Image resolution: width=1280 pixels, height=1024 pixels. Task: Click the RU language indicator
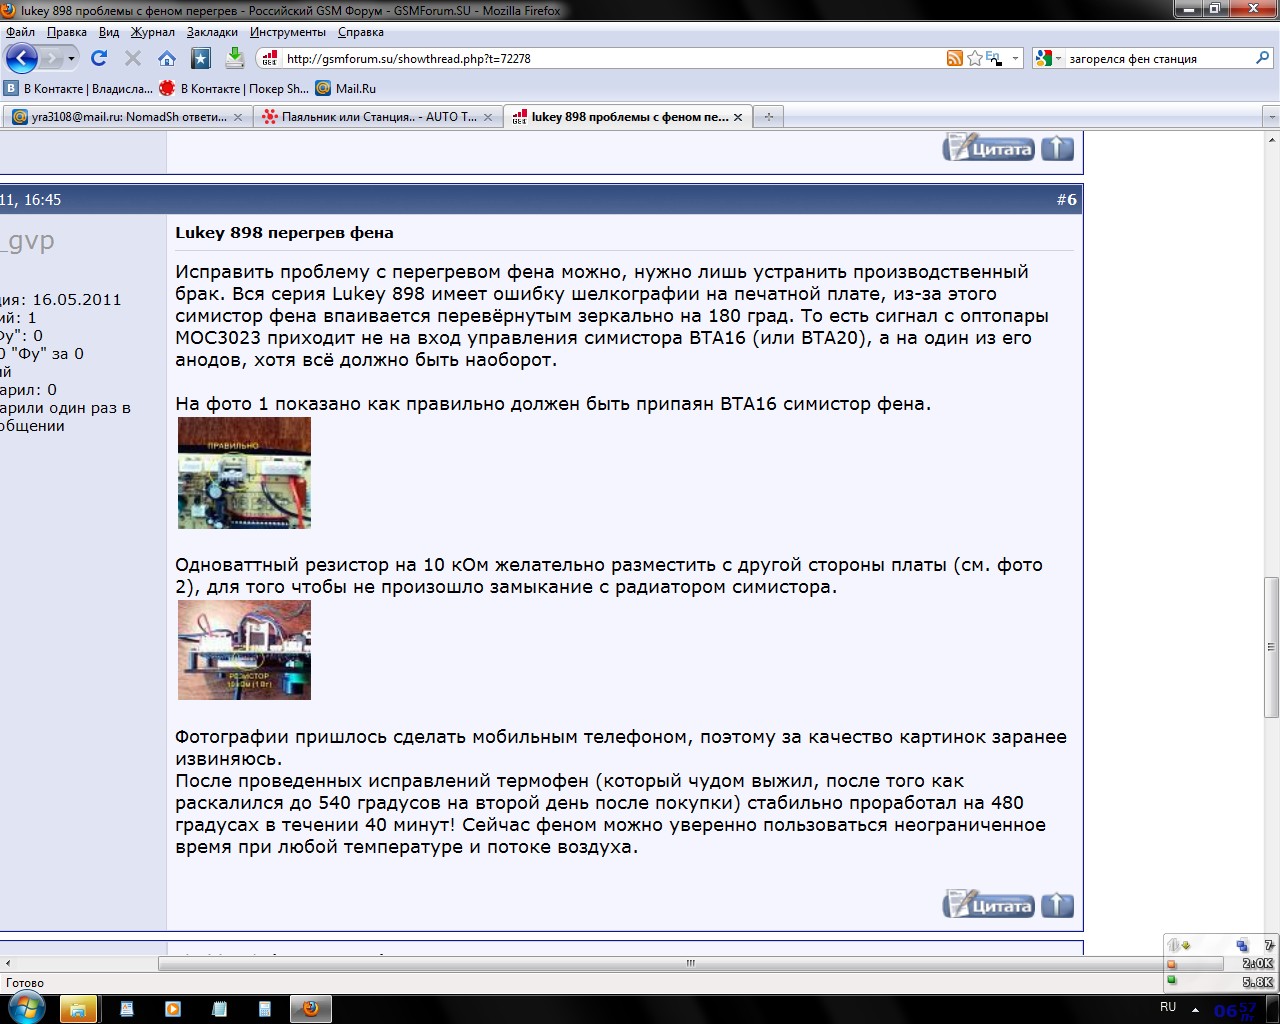(1168, 1007)
